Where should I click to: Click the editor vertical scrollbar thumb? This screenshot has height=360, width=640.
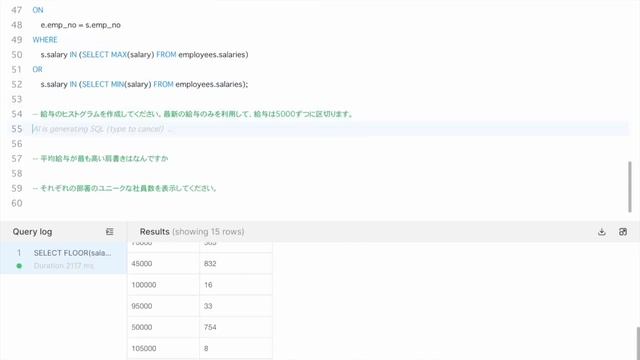point(630,187)
